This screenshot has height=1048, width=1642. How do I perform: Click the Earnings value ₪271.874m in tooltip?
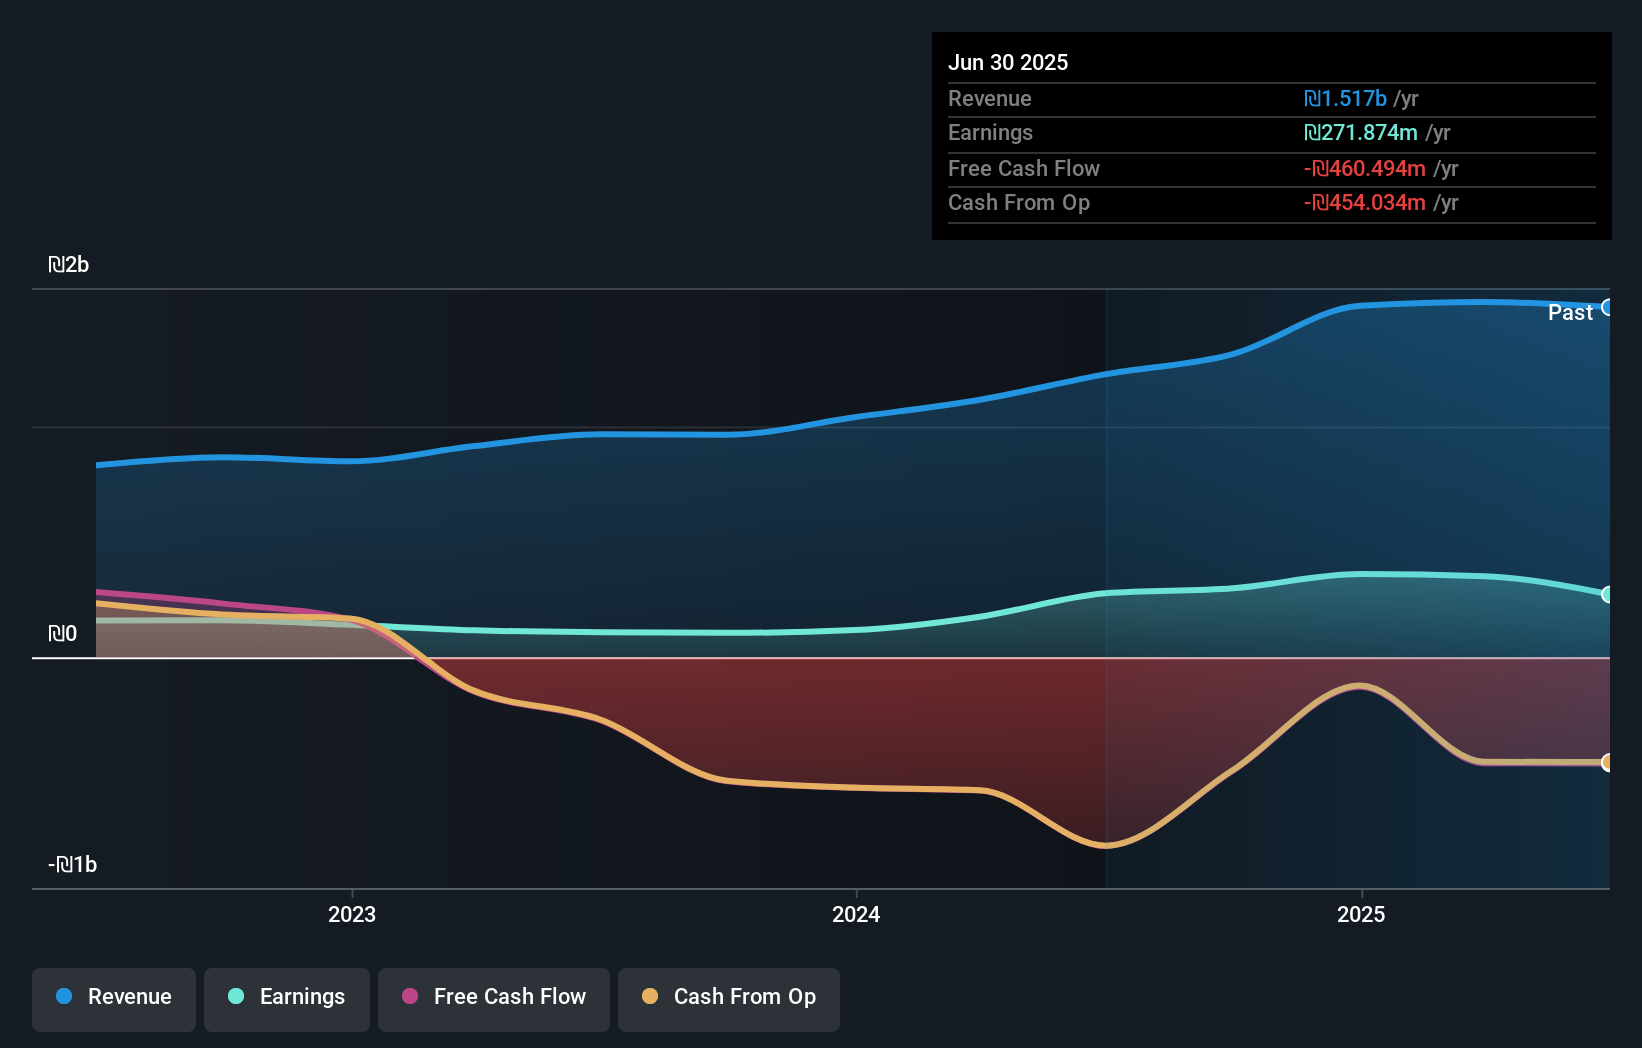[x=1361, y=133]
